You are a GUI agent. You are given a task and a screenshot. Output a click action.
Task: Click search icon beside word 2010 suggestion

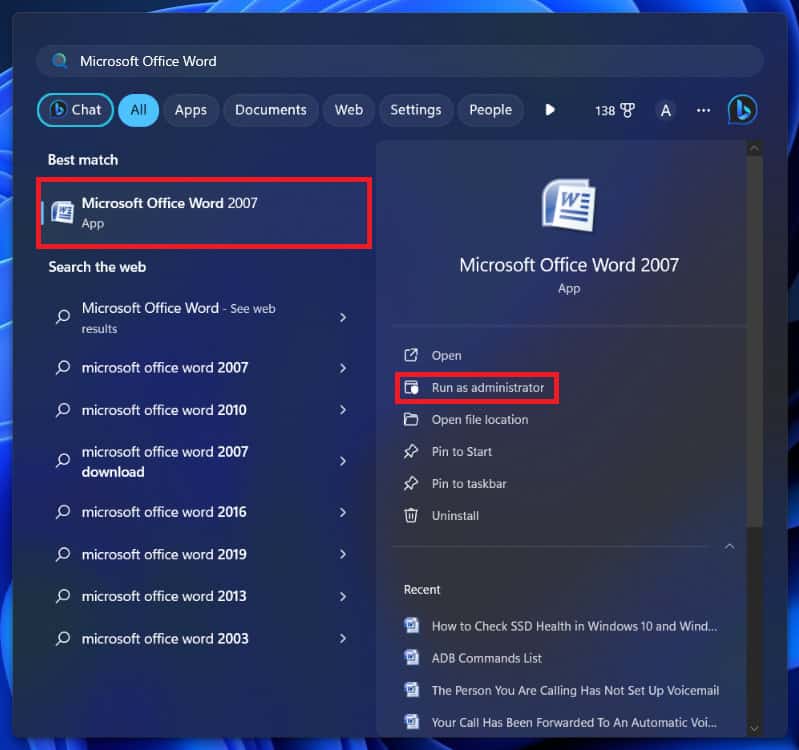[63, 410]
